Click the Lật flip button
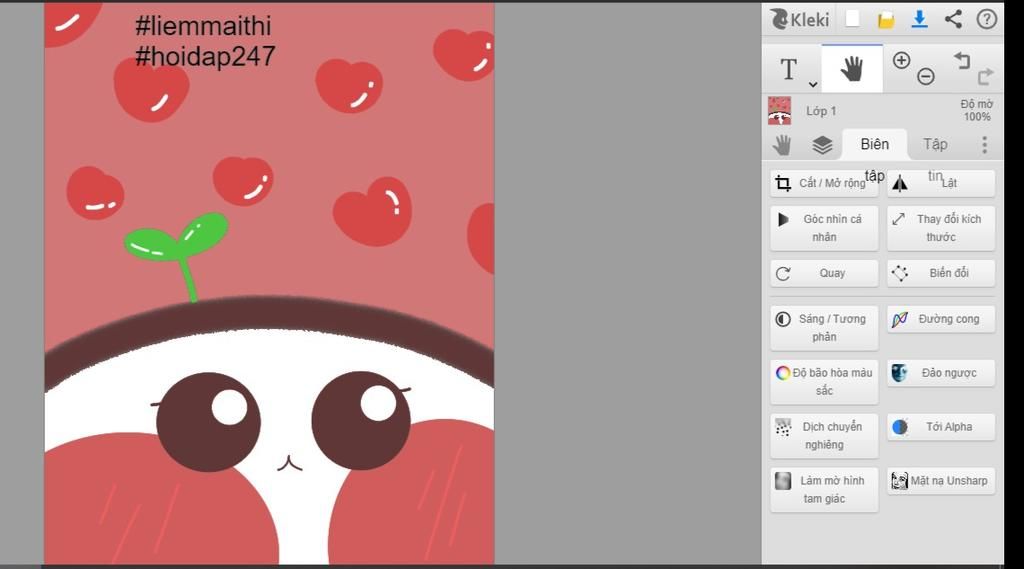 940,183
